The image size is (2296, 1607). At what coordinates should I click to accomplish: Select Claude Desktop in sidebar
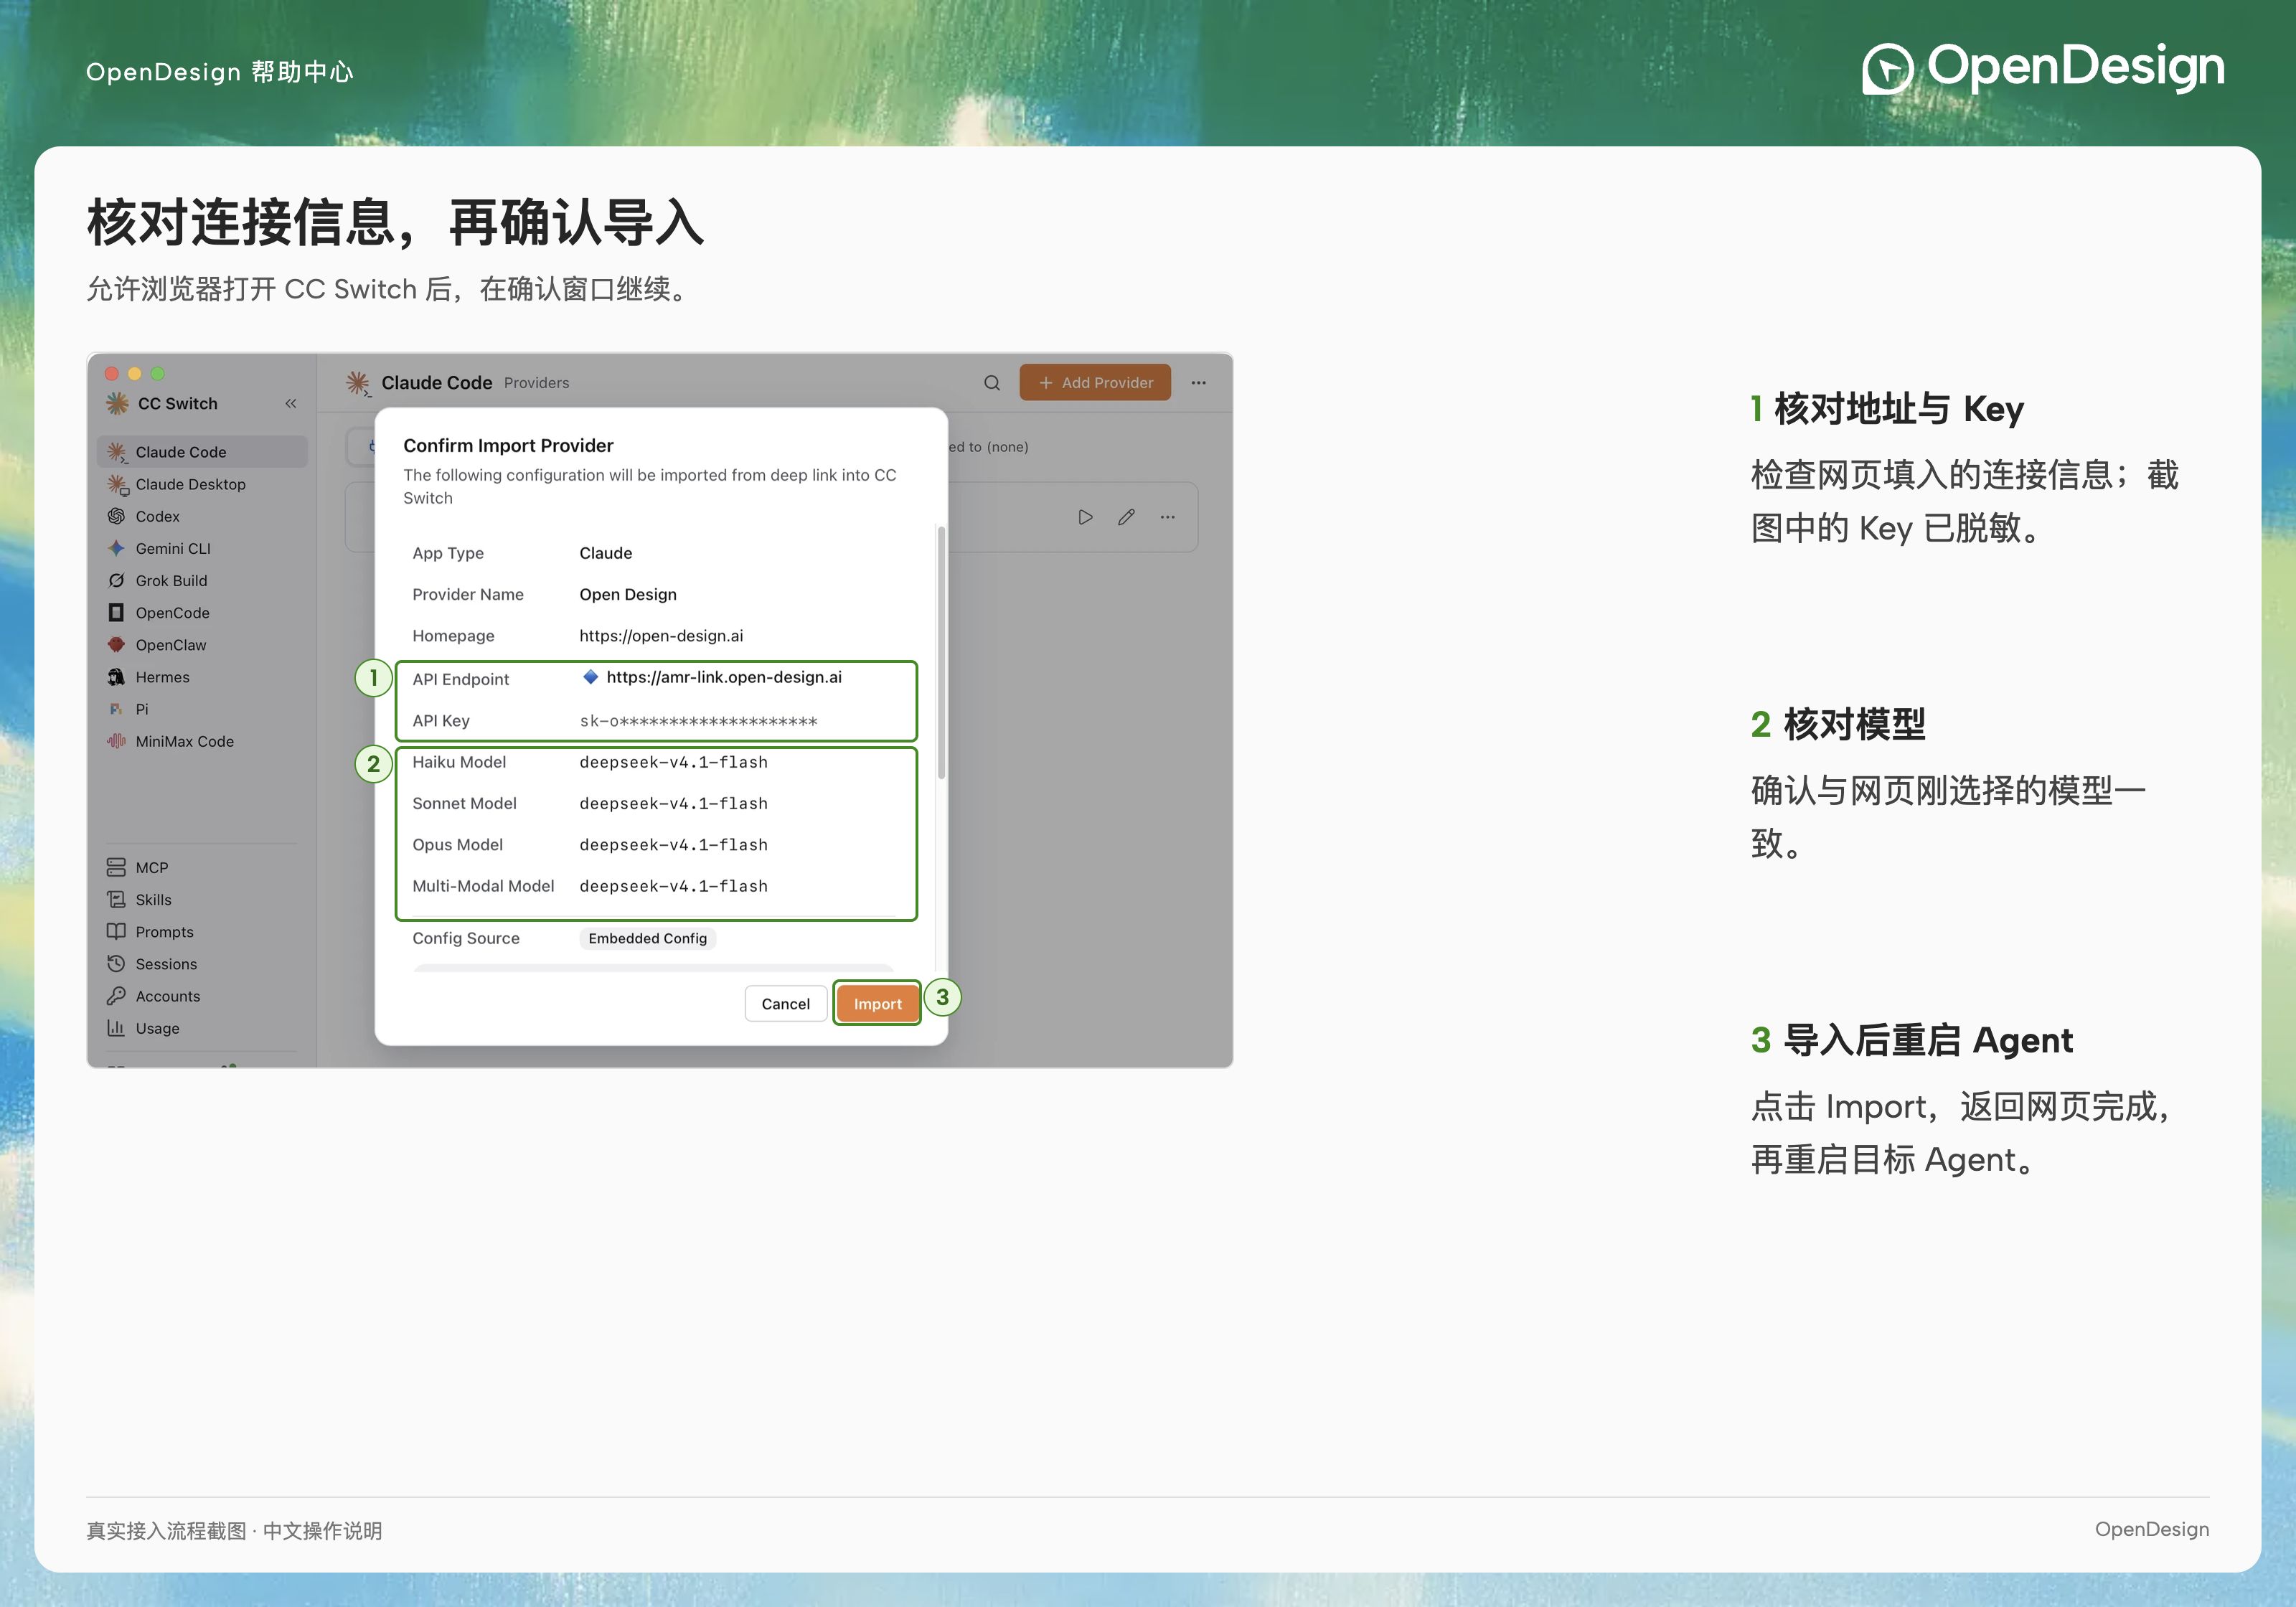tap(202, 484)
